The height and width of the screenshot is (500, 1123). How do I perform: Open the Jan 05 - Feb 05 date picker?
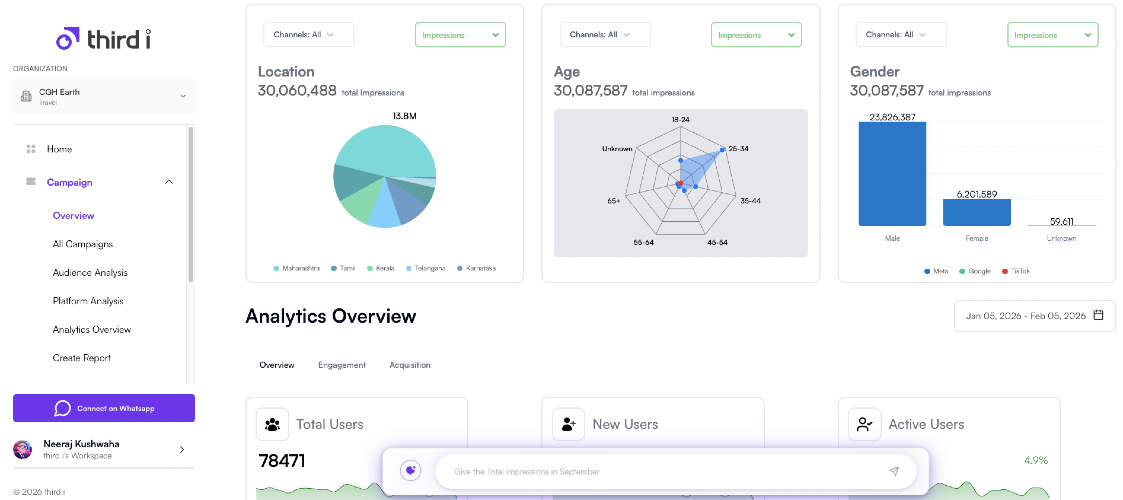tap(1035, 316)
